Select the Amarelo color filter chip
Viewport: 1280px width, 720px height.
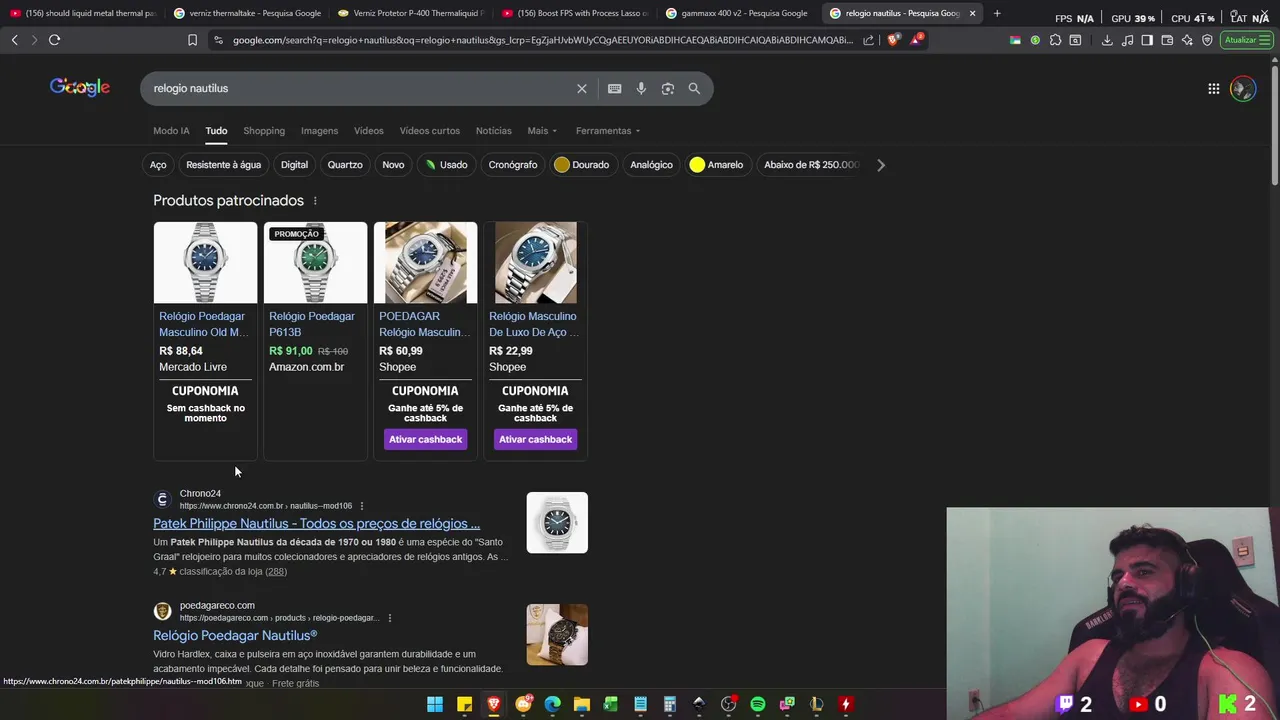(718, 165)
